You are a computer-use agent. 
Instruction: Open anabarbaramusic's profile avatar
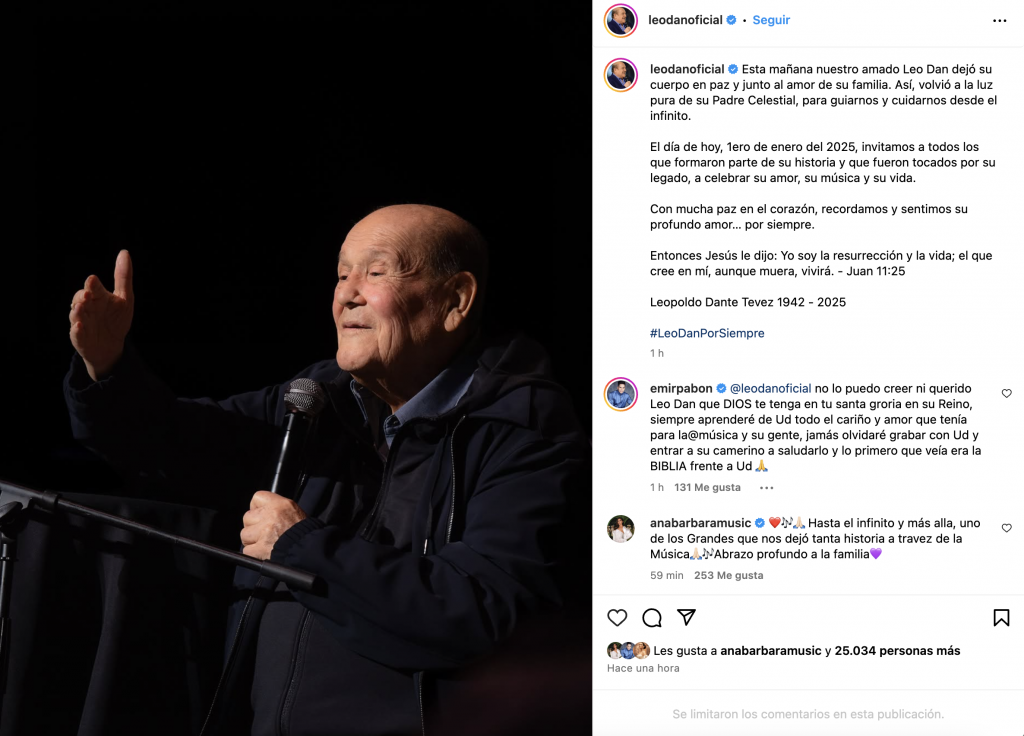pos(620,529)
